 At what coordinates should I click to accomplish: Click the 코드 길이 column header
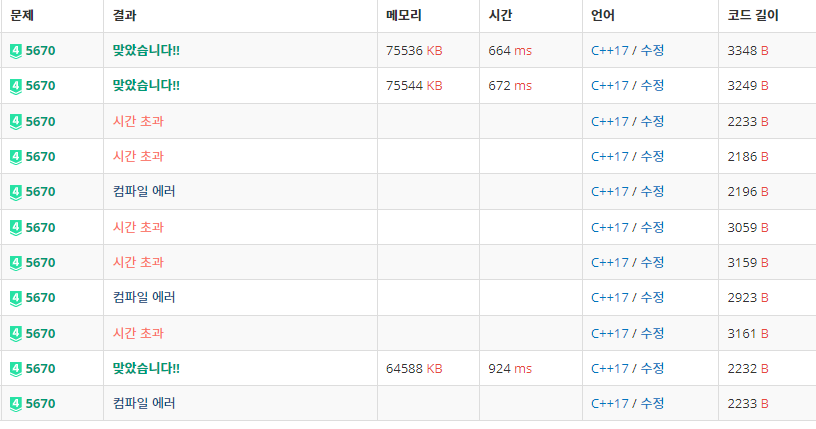pyautogui.click(x=753, y=16)
